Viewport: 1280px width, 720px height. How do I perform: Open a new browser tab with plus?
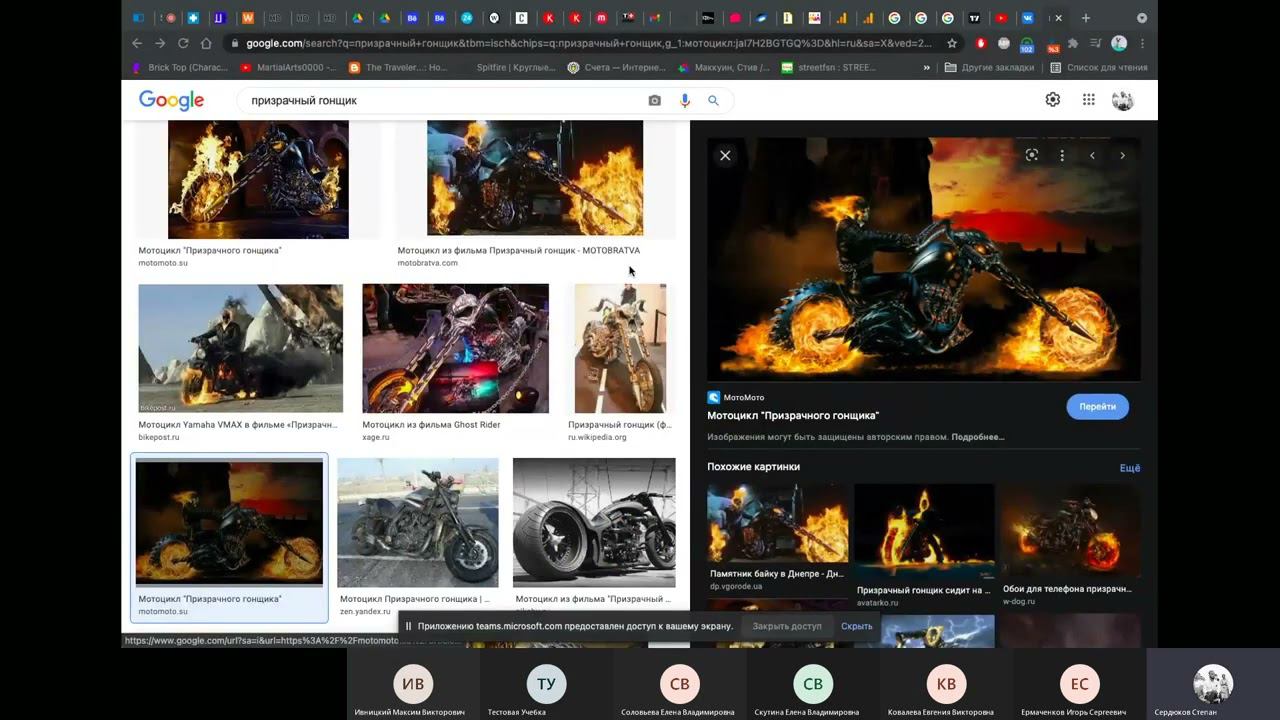pos(1085,18)
